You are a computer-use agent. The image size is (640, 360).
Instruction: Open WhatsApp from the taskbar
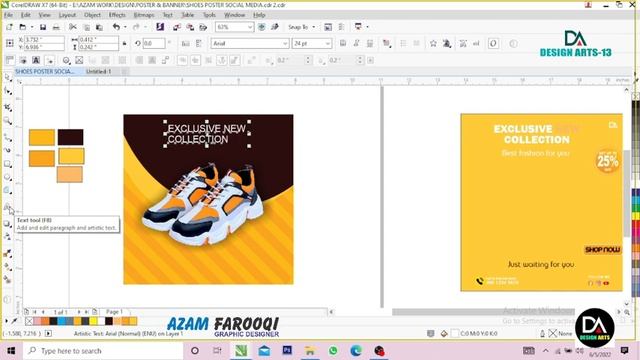333,351
